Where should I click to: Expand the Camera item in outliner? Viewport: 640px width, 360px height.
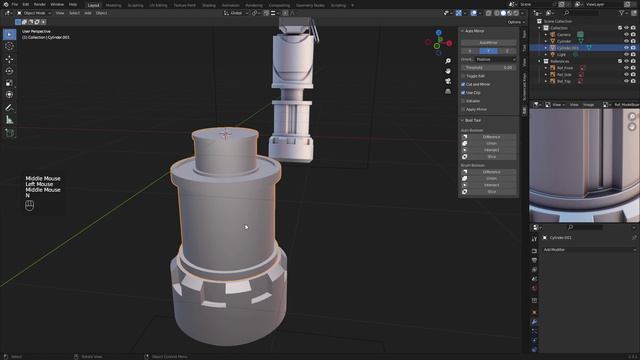546,35
